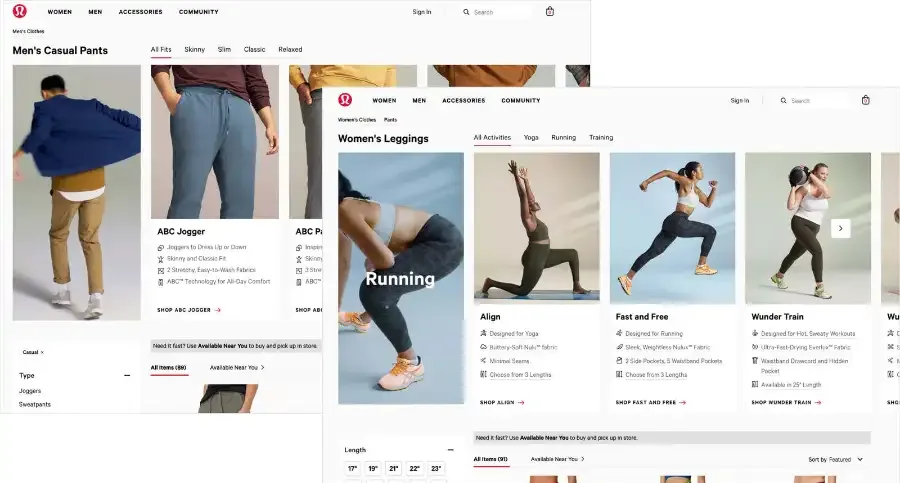Click Sign In on Women's Leggings page
The height and width of the screenshot is (483, 900).
(x=740, y=101)
